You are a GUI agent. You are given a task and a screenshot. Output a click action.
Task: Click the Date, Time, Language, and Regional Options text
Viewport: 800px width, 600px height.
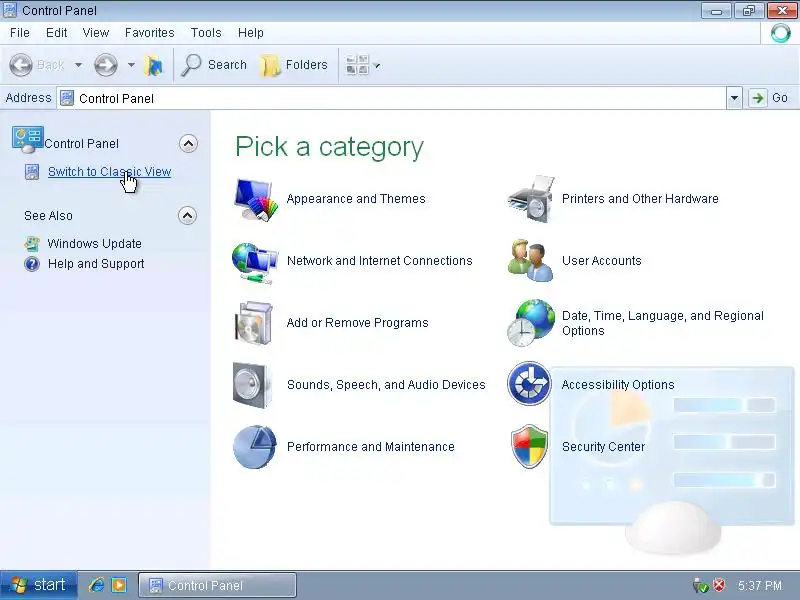663,323
